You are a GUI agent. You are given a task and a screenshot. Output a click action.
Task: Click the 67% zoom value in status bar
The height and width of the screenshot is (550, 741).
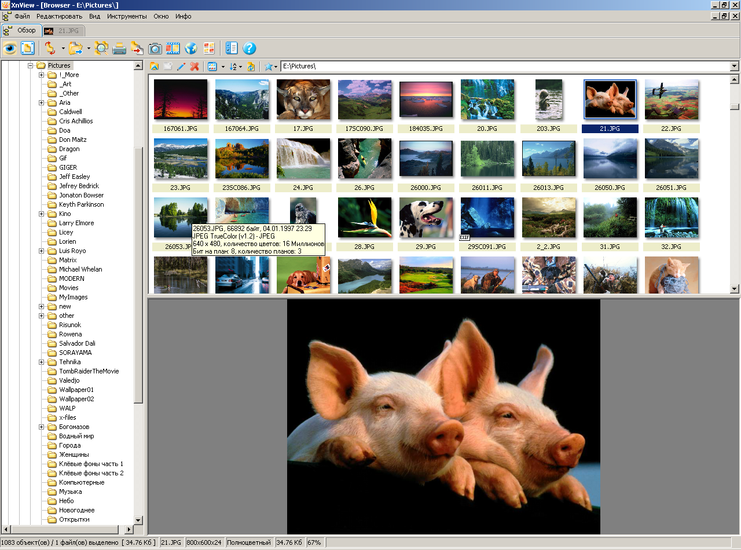coord(314,542)
